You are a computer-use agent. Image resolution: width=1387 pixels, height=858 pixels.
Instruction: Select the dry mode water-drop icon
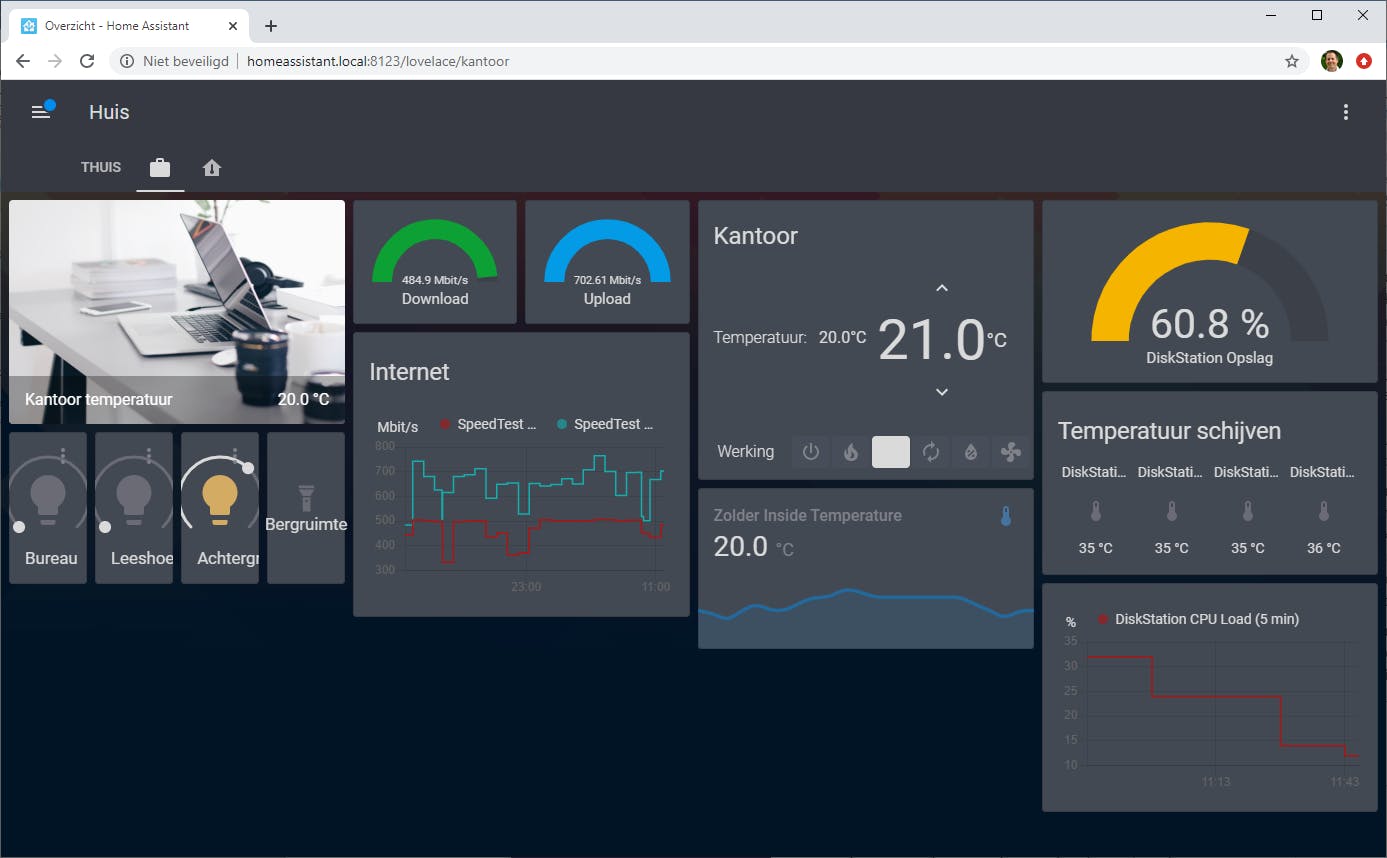click(x=970, y=452)
